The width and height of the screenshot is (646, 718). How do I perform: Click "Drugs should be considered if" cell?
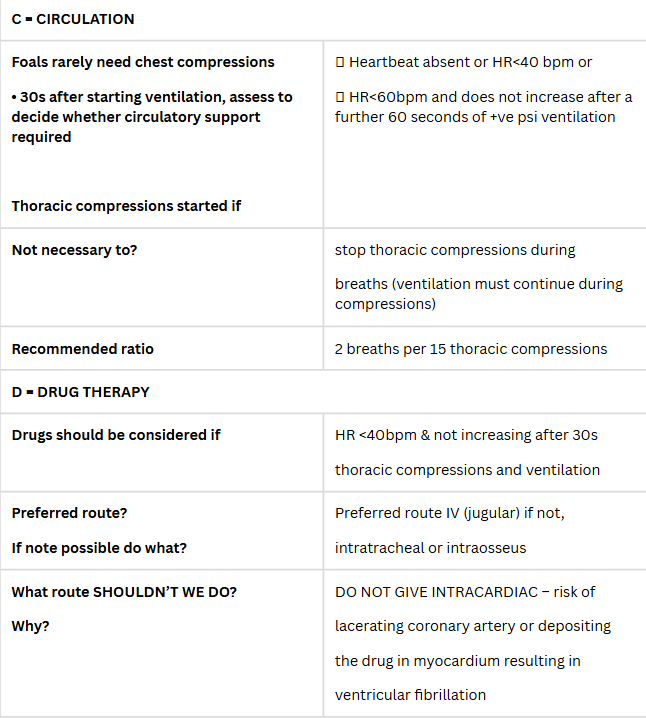point(116,435)
